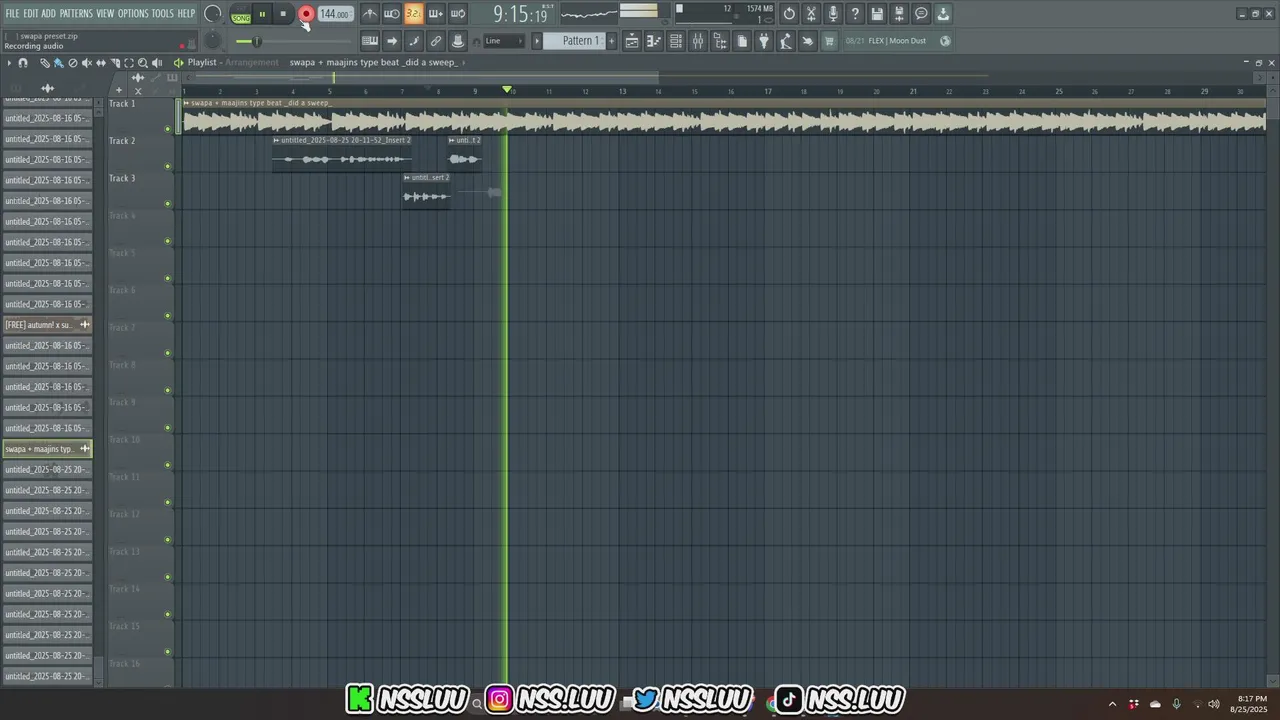The width and height of the screenshot is (1280, 720).
Task: Mute Track 2 using its green LED
Action: tap(167, 166)
